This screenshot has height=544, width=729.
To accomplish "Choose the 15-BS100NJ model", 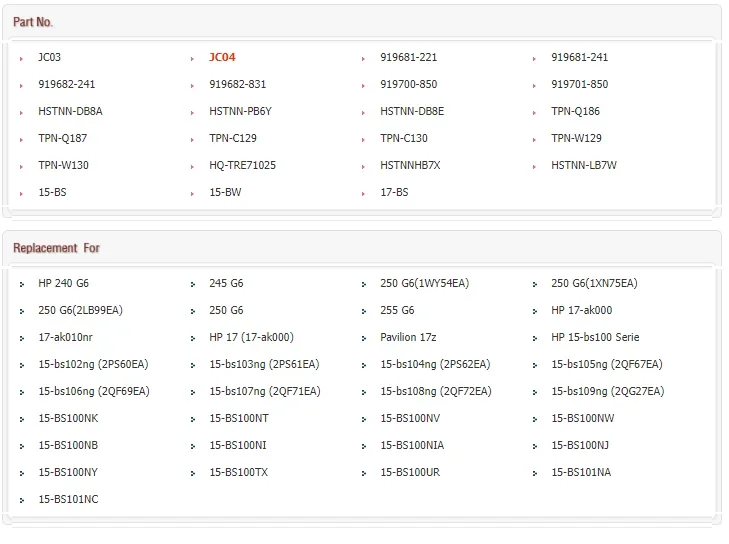I will tap(580, 445).
